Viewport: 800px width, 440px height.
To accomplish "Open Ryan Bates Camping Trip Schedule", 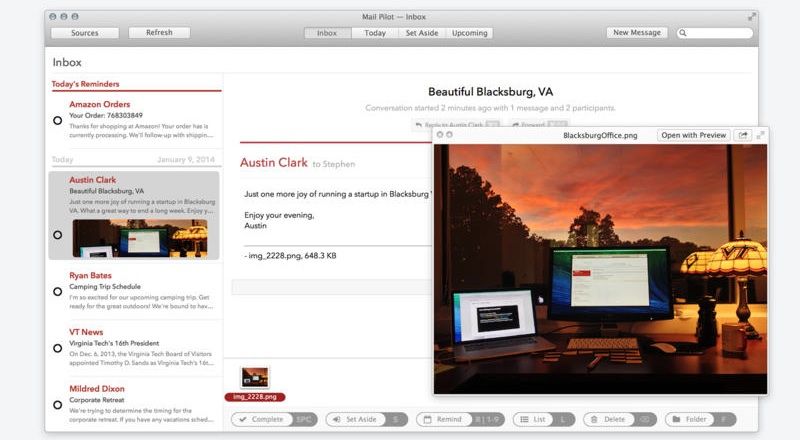I will [135, 291].
